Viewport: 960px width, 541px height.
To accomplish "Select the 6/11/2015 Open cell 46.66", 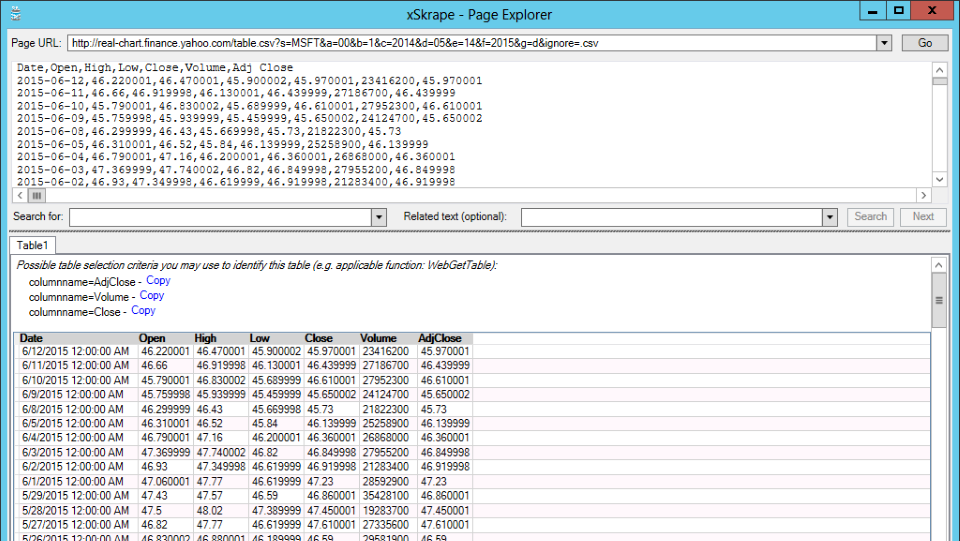I will (x=166, y=365).
